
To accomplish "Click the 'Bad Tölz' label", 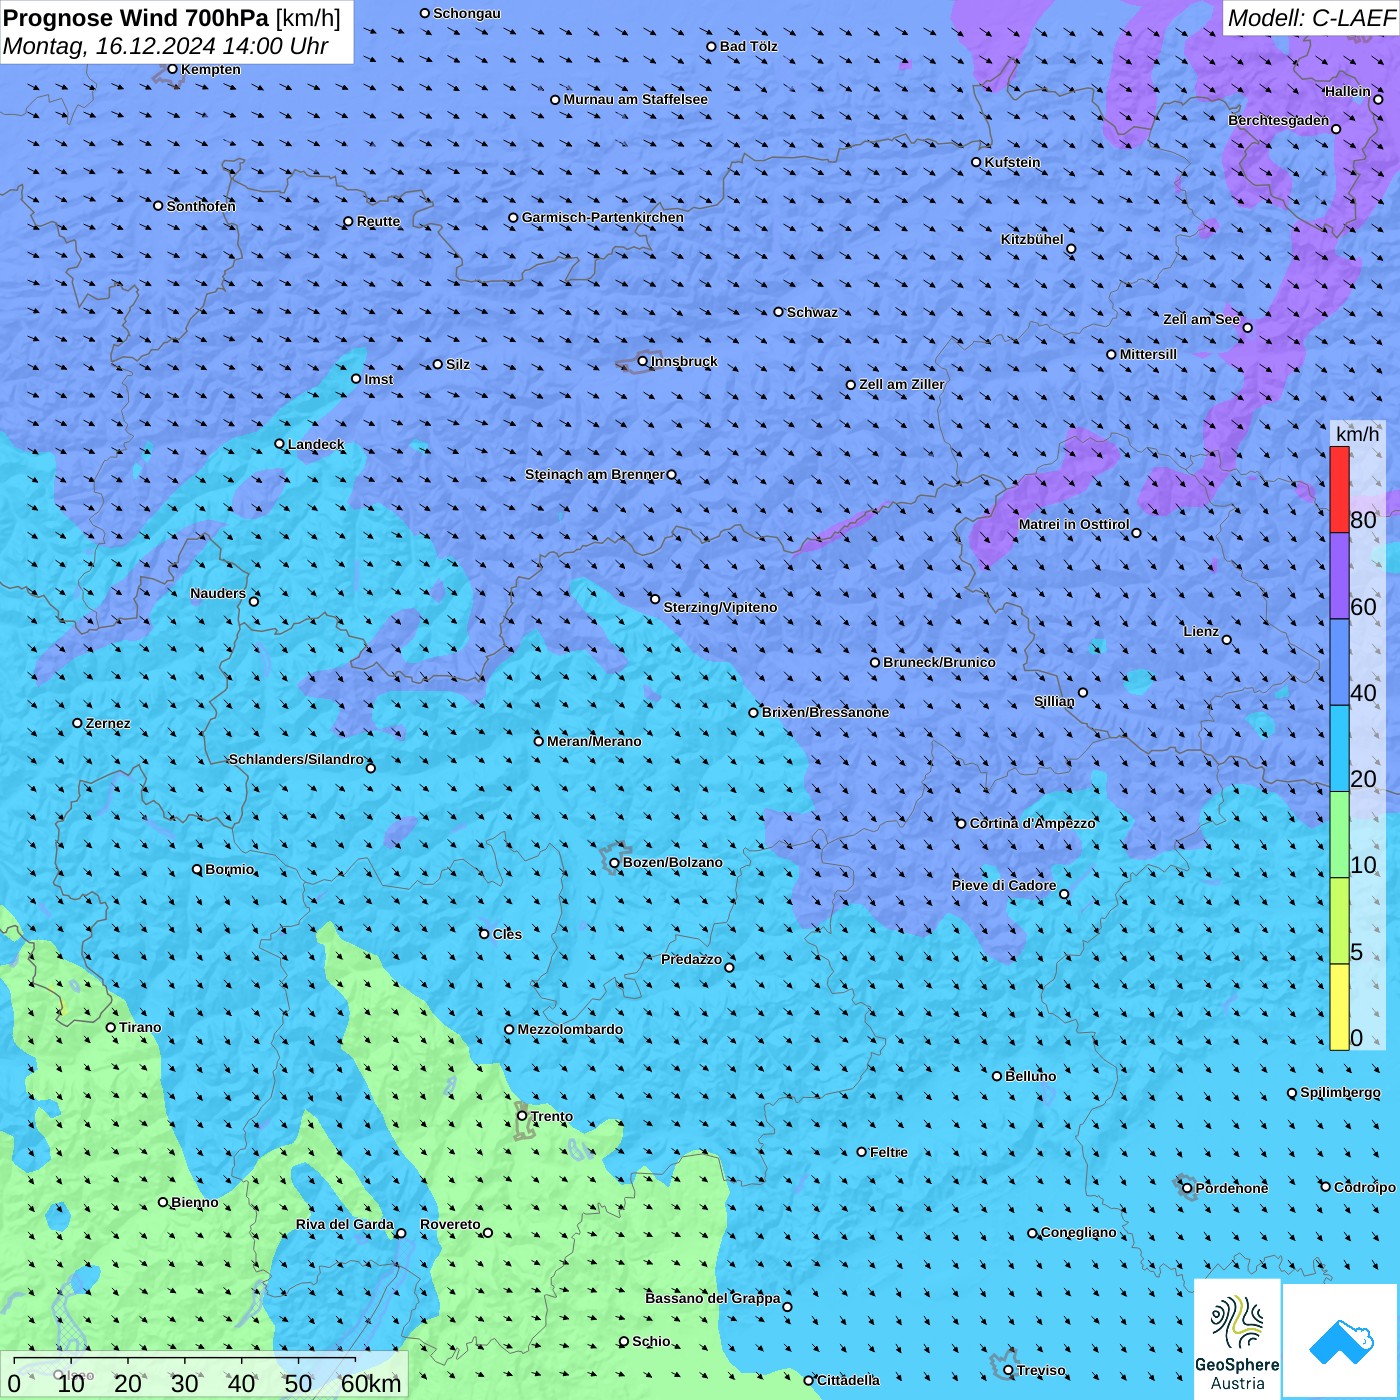I will coord(749,46).
